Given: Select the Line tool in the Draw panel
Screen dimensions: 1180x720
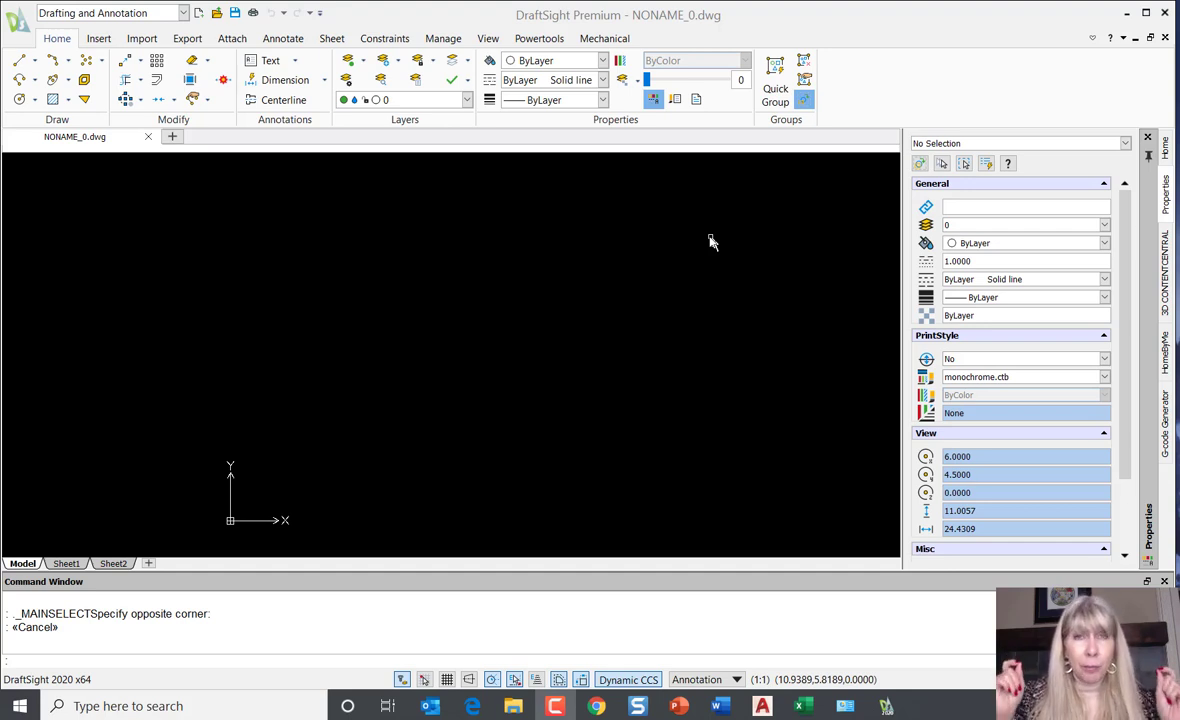Looking at the screenshot, I should 19,60.
